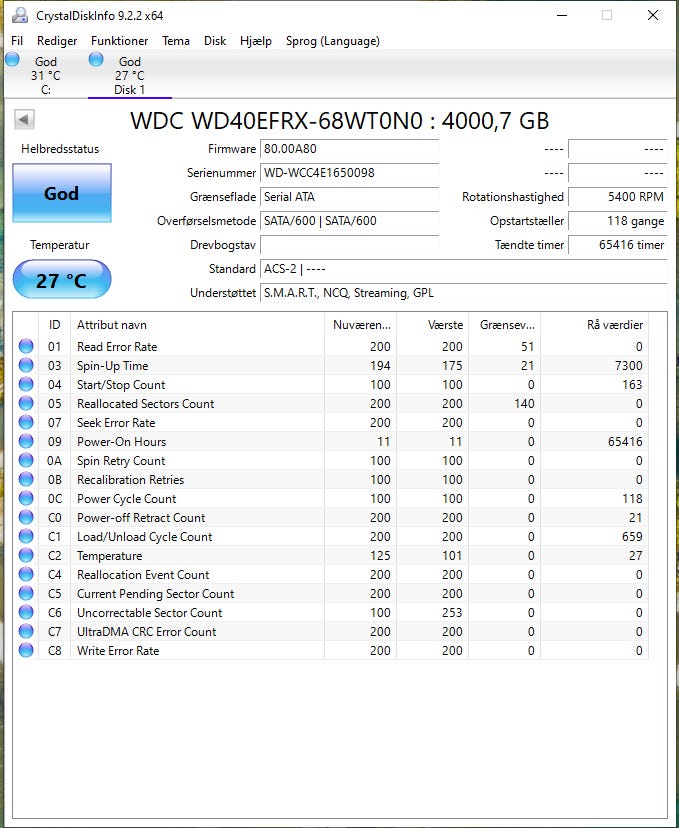This screenshot has width=679, height=828.
Task: Click the Grænseflade Serial ATA field
Action: pyautogui.click(x=350, y=197)
